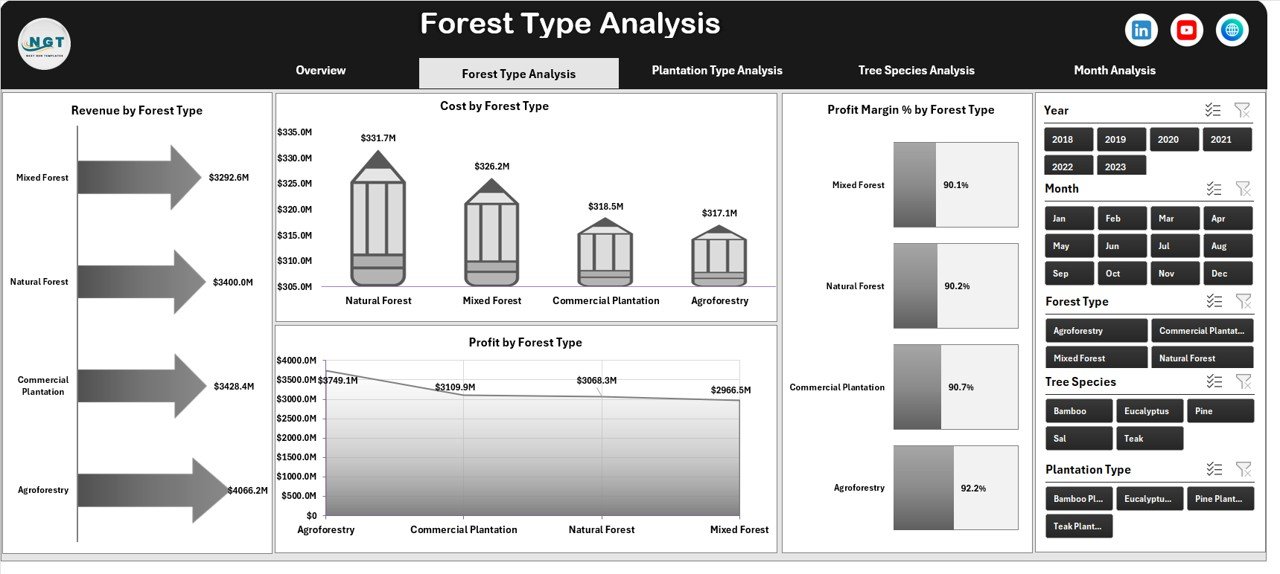
Task: Filter by Agroforestry forest type slicer button
Action: click(1096, 331)
